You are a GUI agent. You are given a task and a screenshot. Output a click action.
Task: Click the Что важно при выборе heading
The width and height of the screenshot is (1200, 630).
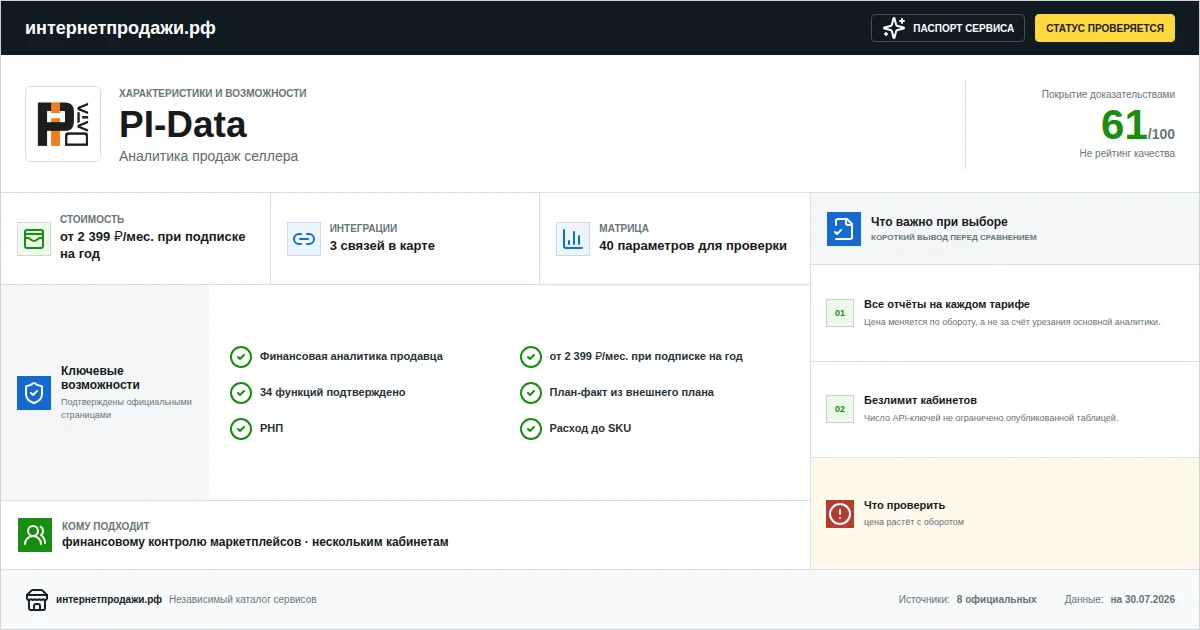pyautogui.click(x=939, y=222)
